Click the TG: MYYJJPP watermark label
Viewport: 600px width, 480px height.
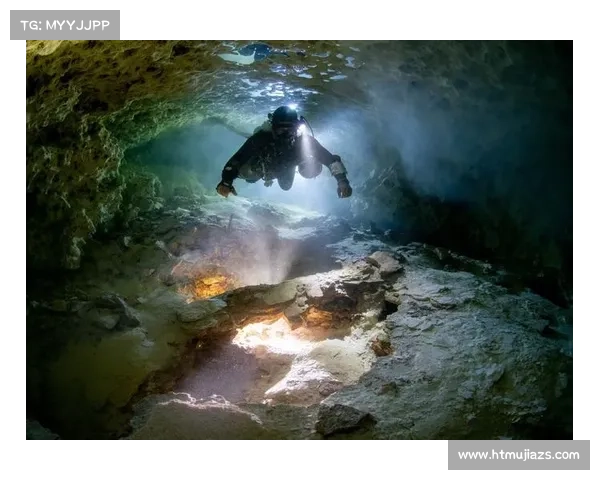click(64, 24)
